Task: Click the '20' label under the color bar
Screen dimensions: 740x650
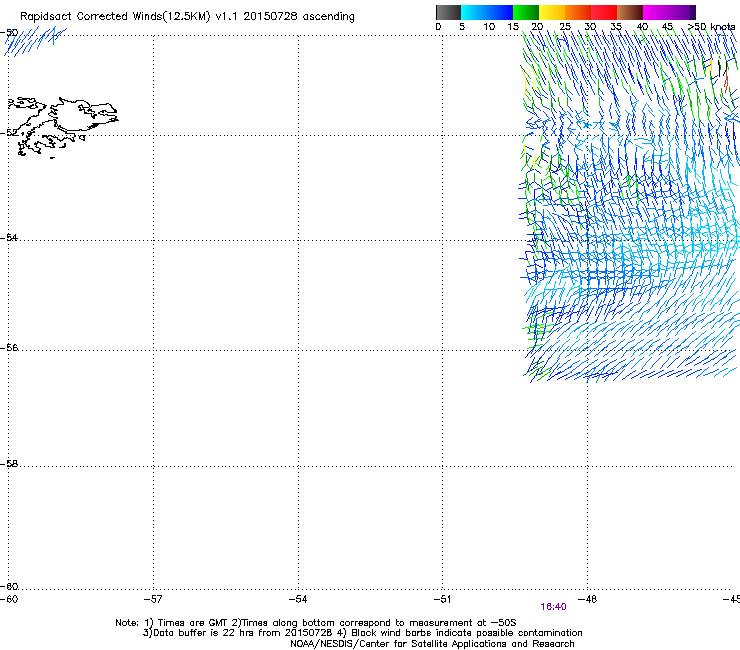Action: [x=537, y=27]
